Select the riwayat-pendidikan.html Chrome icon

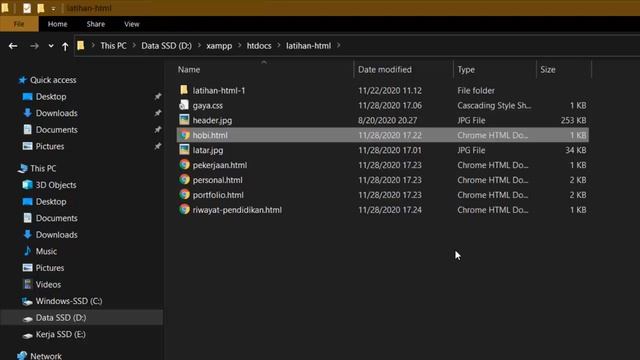pos(184,209)
